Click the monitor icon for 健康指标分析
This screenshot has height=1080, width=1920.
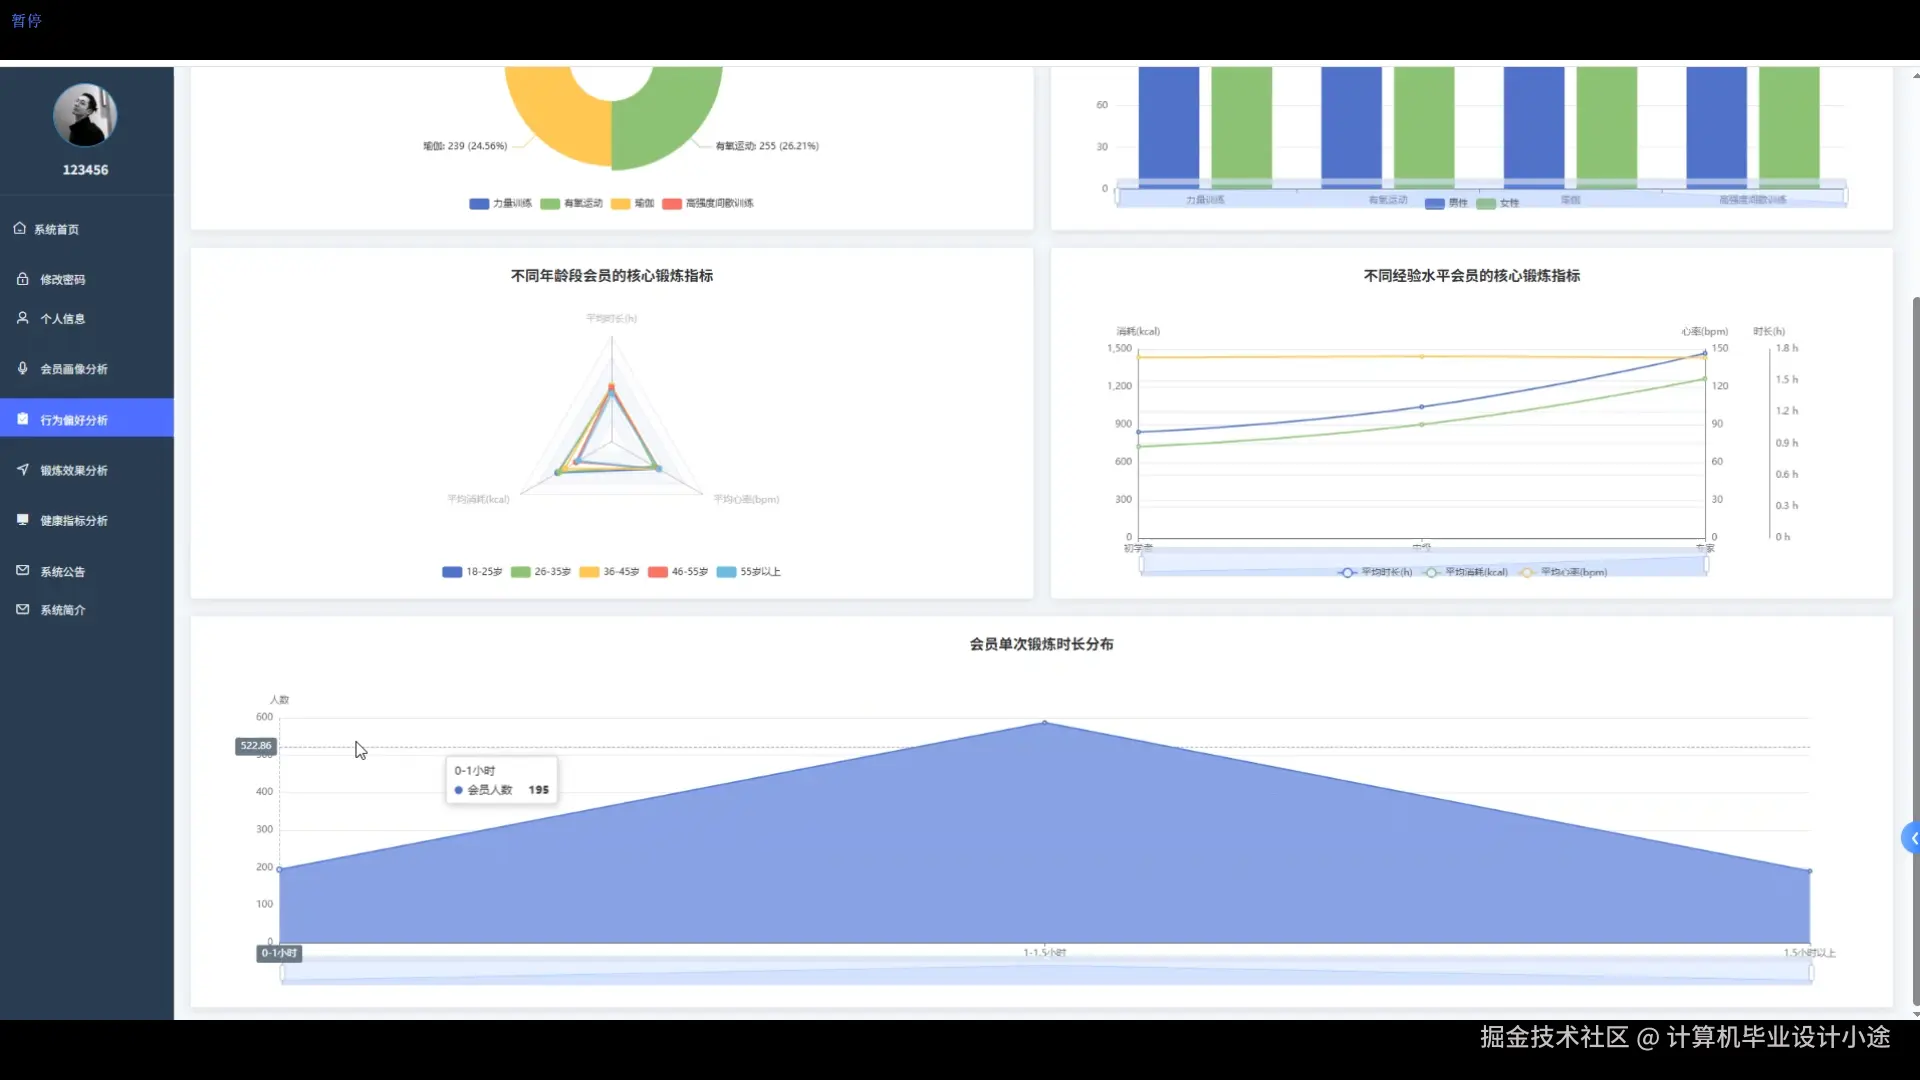coord(22,520)
